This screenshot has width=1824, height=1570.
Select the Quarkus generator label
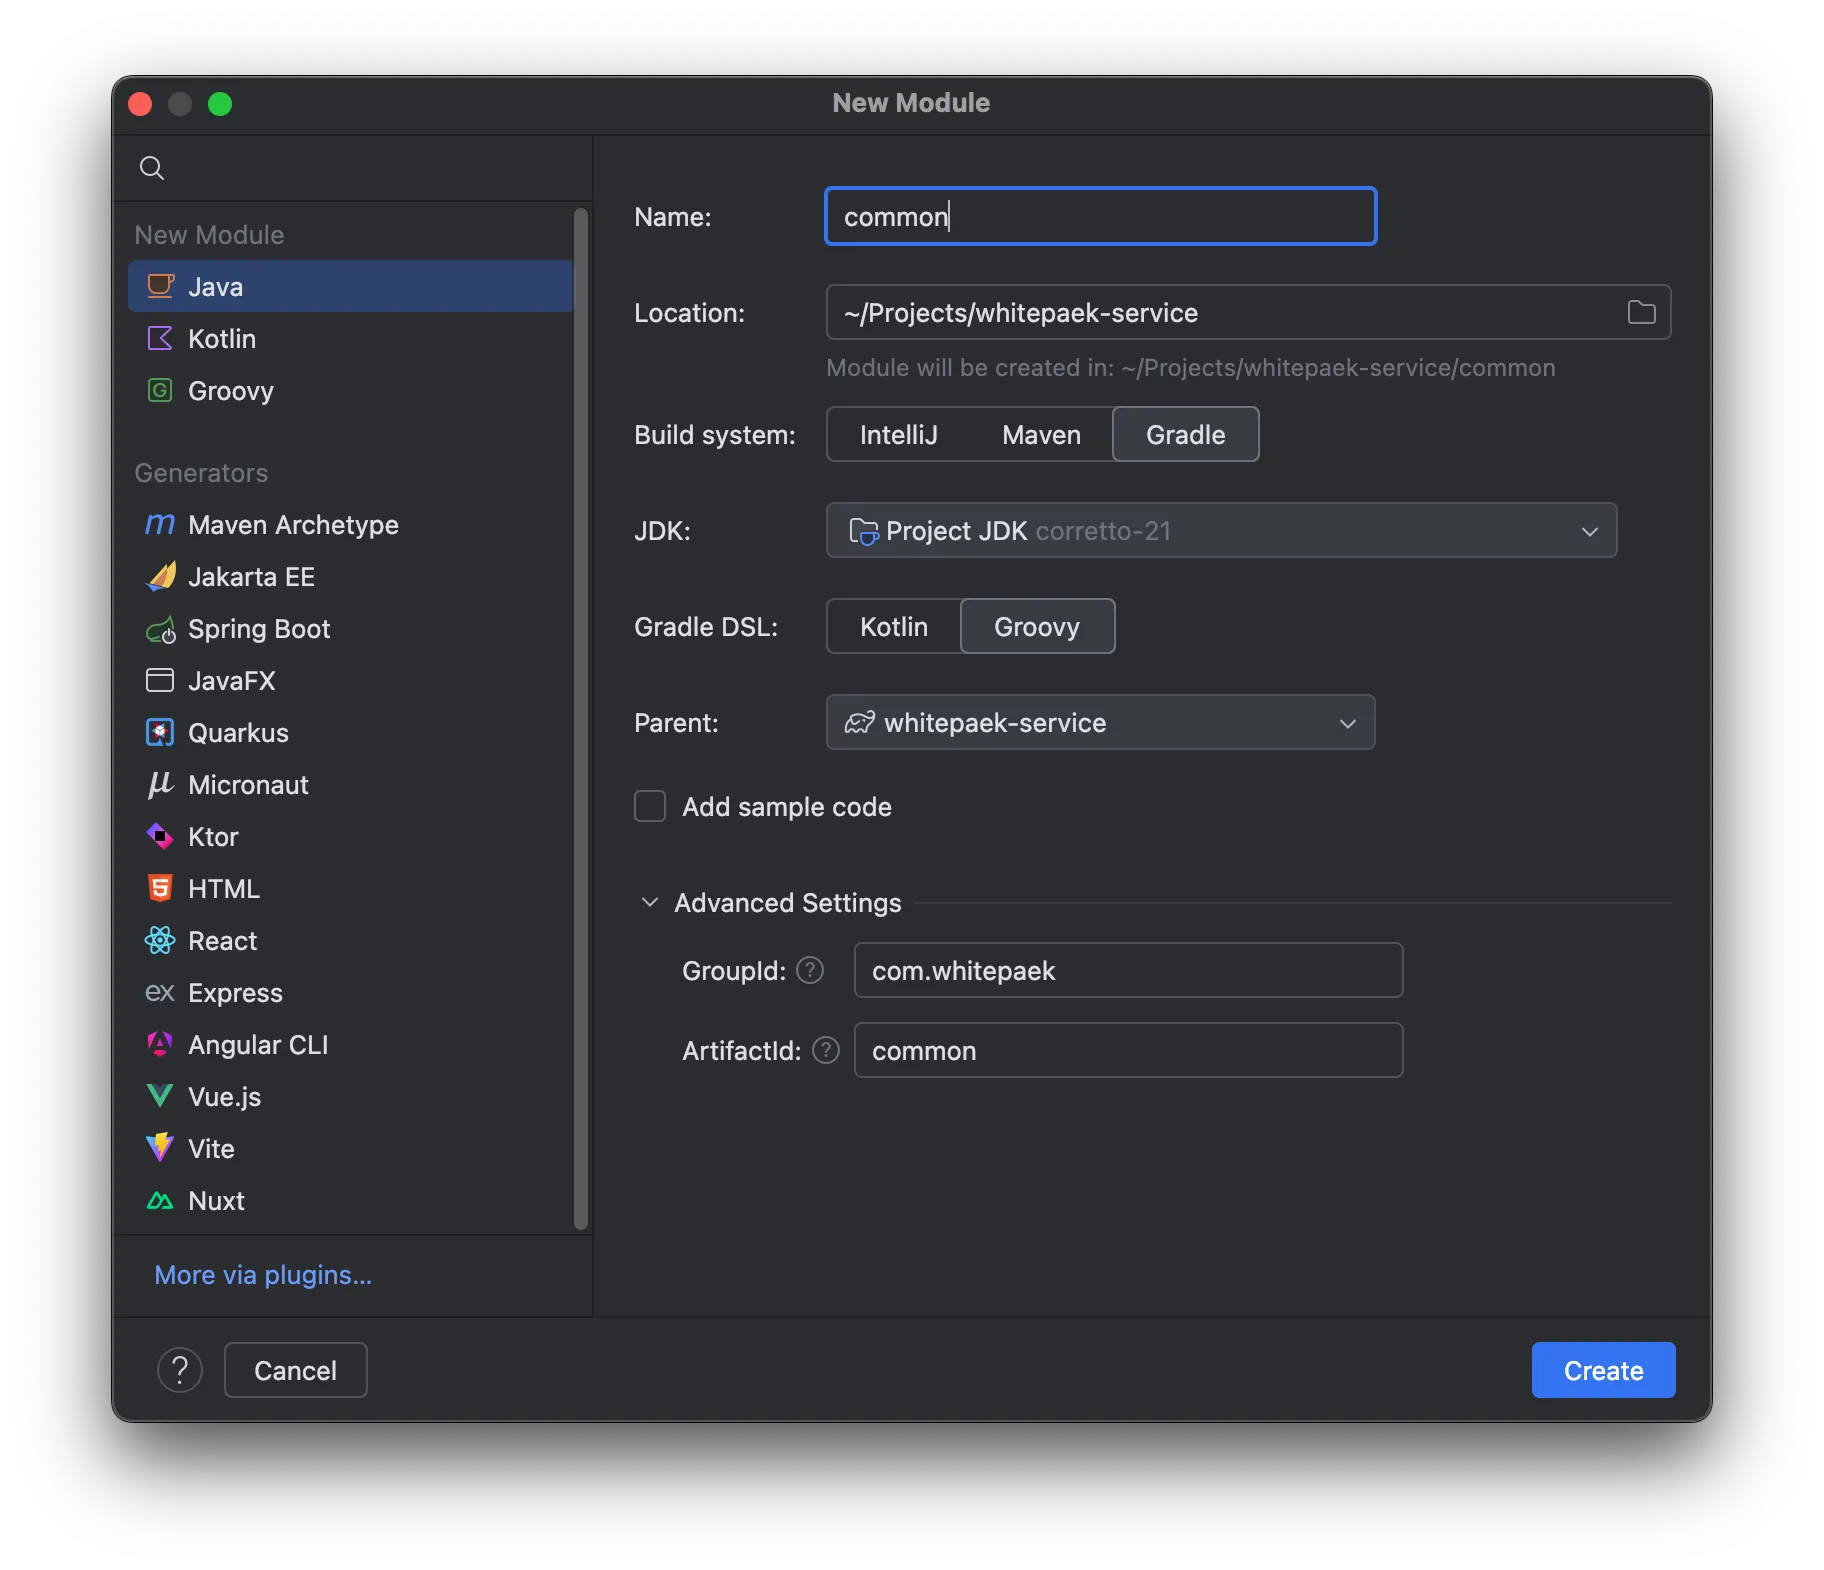point(238,732)
